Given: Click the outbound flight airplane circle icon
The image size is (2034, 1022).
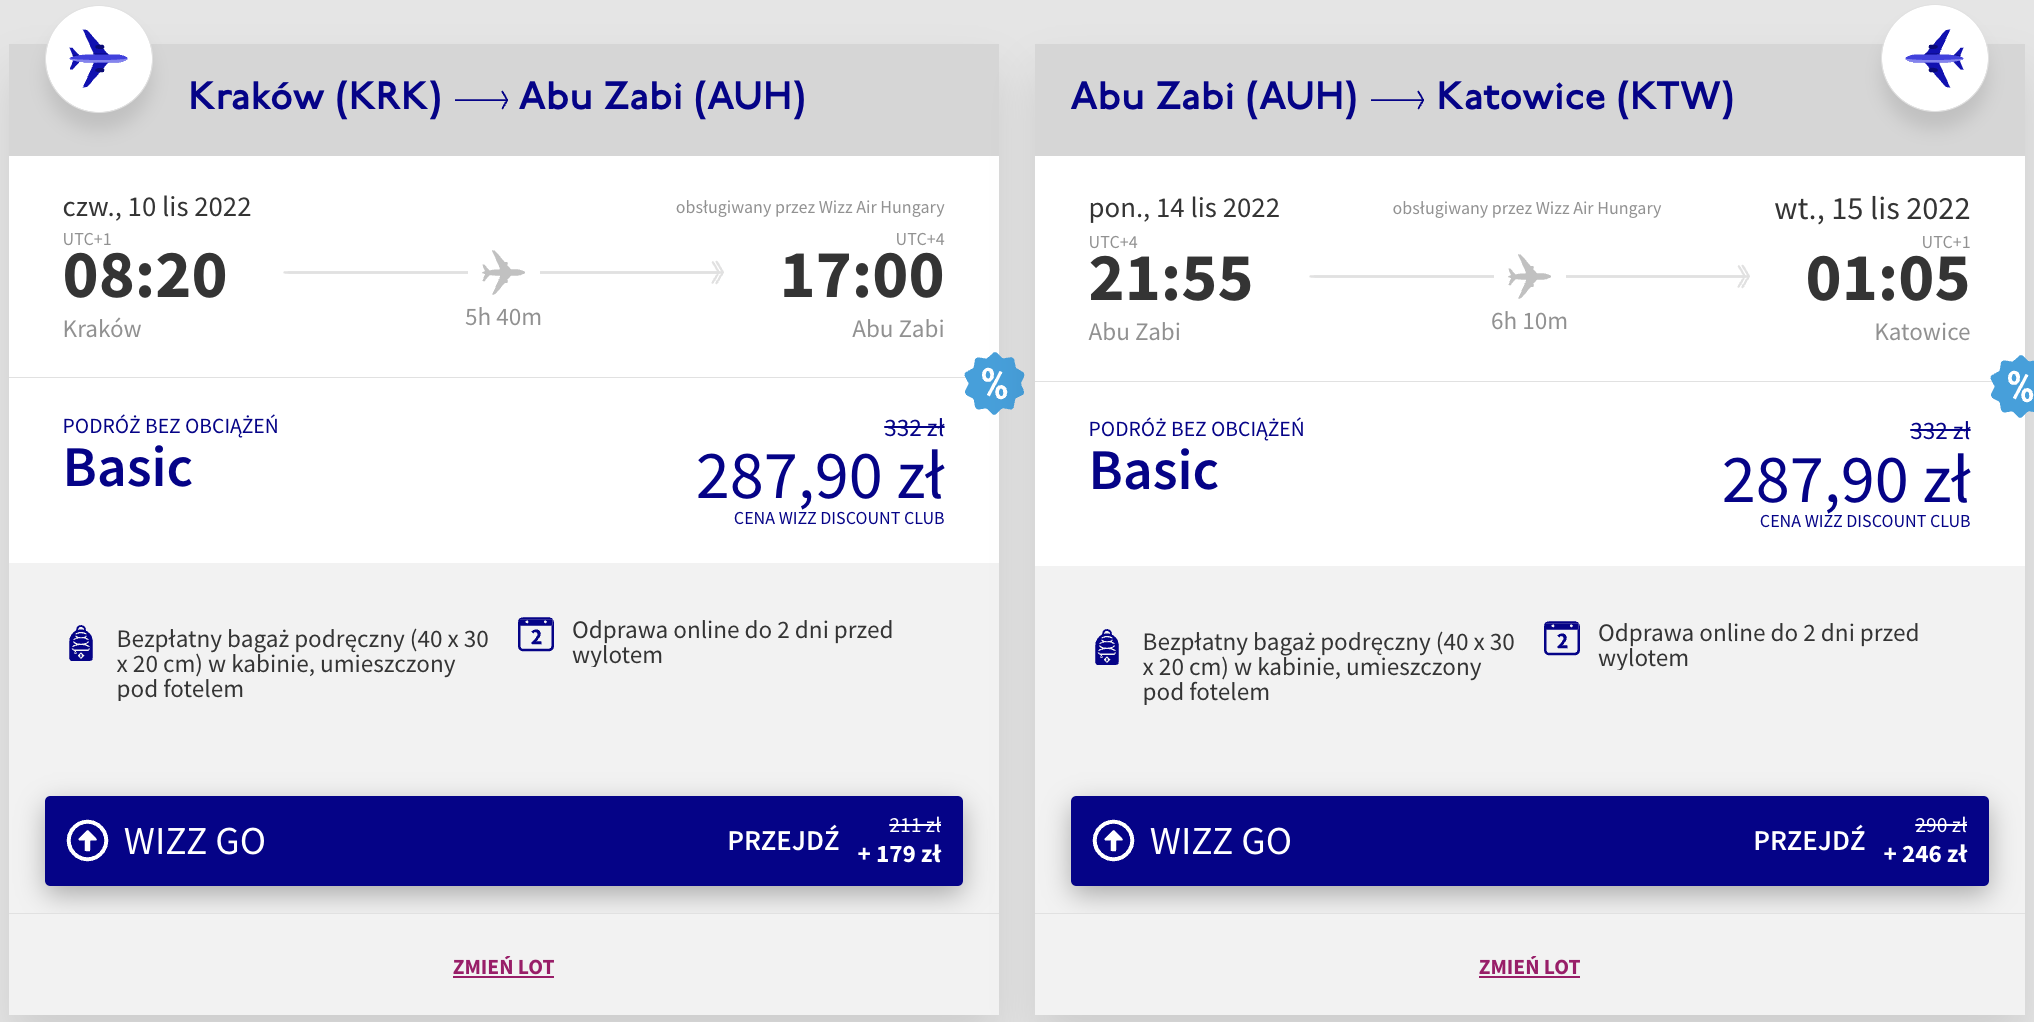Looking at the screenshot, I should (99, 59).
